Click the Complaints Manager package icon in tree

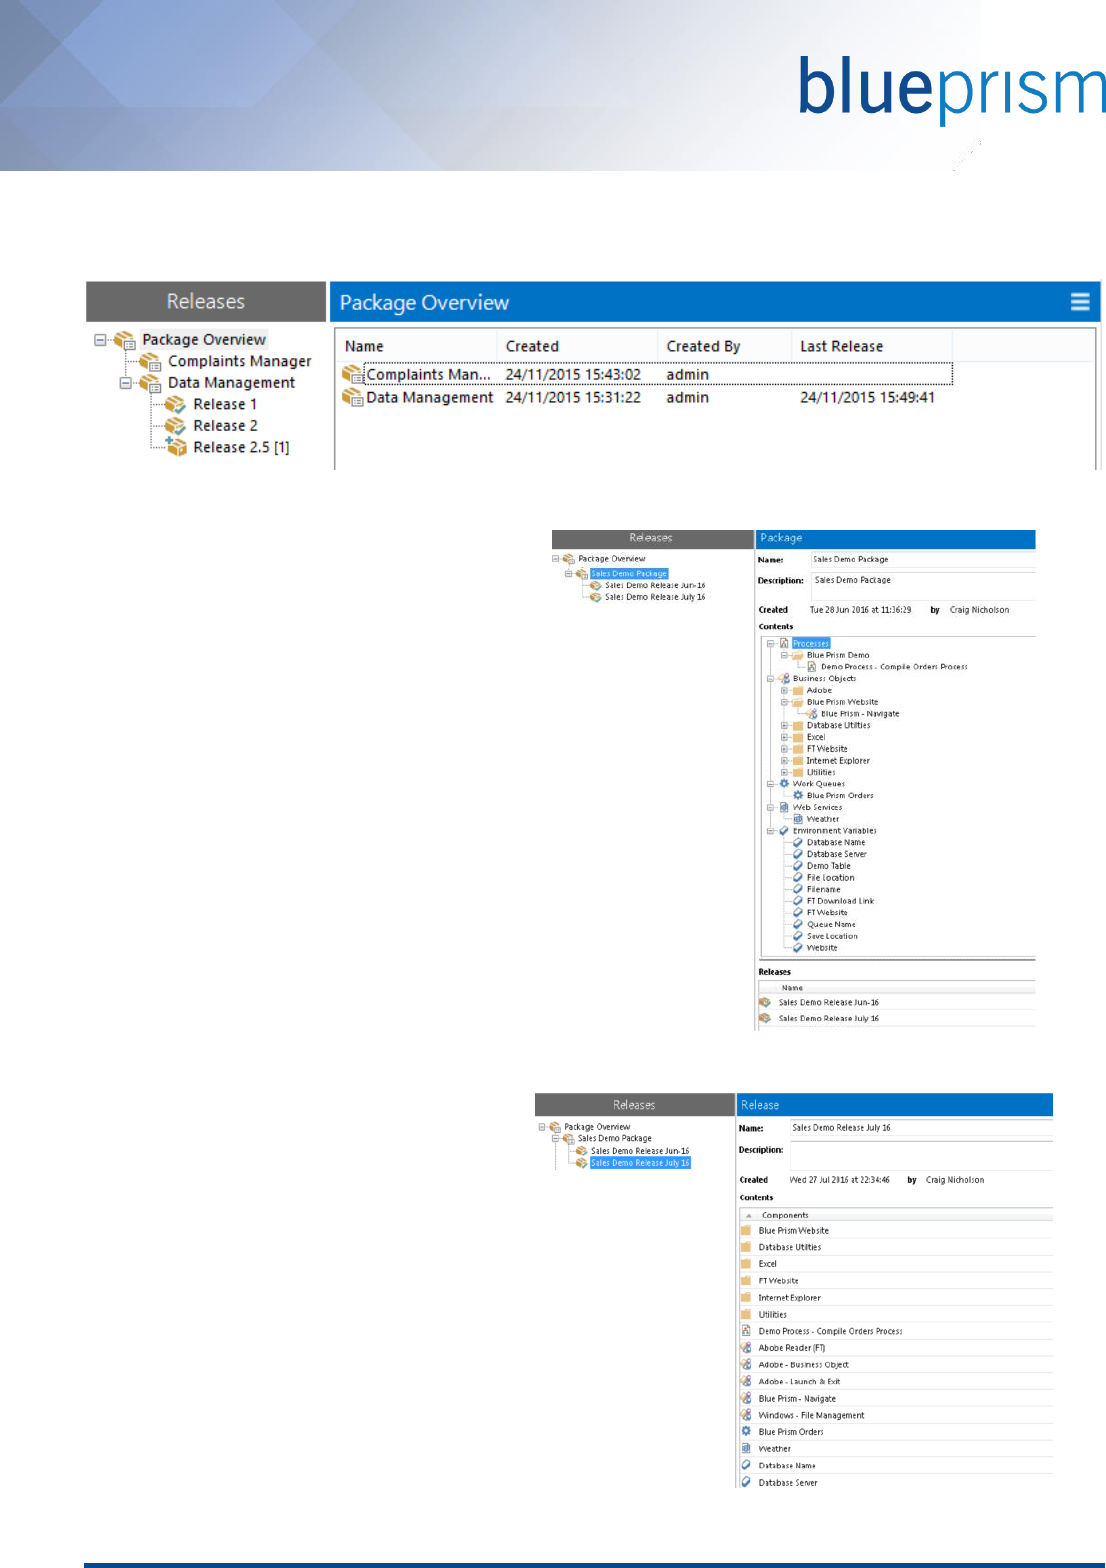pos(151,362)
